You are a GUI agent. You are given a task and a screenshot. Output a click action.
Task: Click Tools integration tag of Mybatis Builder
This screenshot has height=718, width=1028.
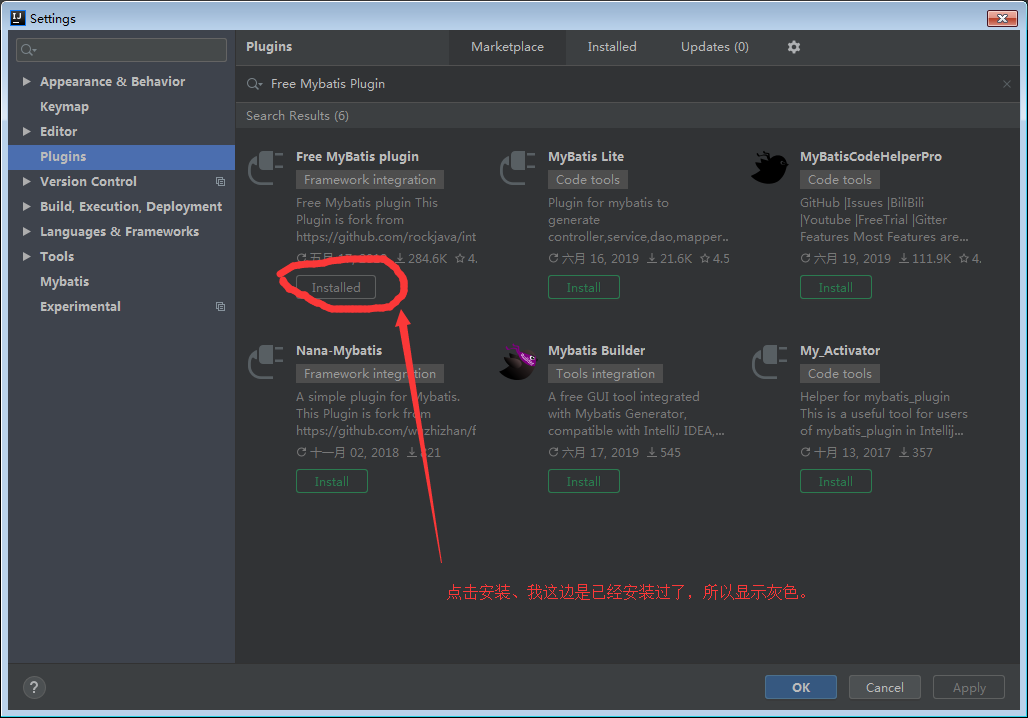click(x=605, y=374)
